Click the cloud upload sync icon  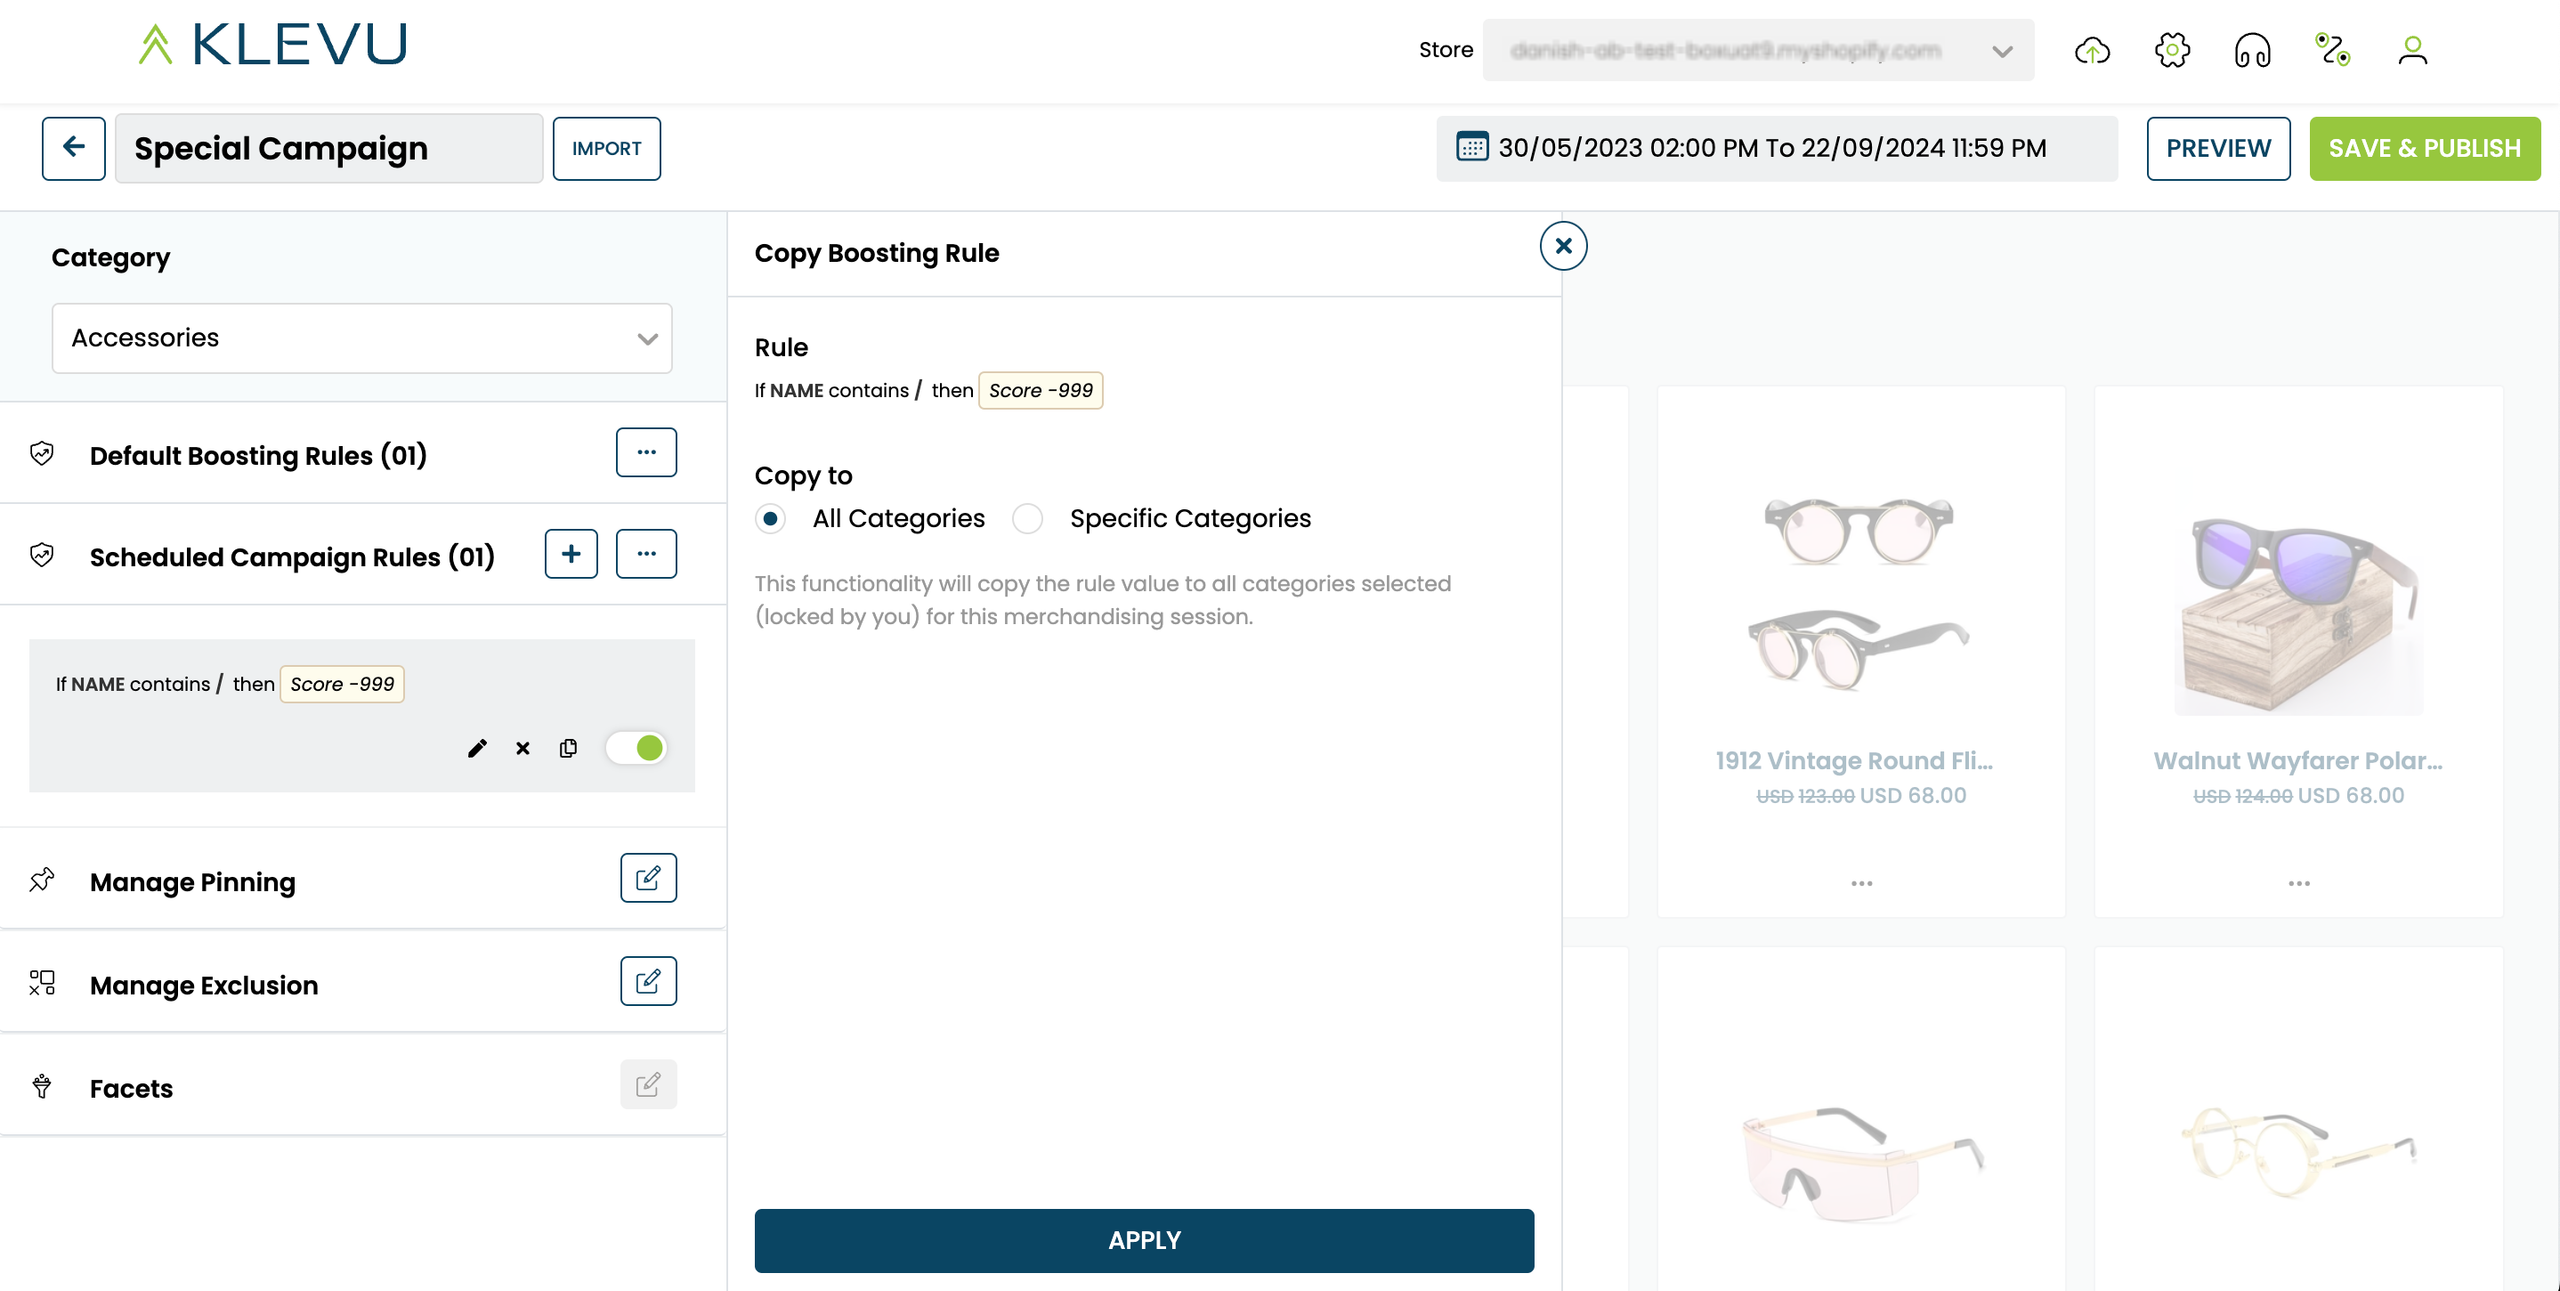tap(2092, 50)
